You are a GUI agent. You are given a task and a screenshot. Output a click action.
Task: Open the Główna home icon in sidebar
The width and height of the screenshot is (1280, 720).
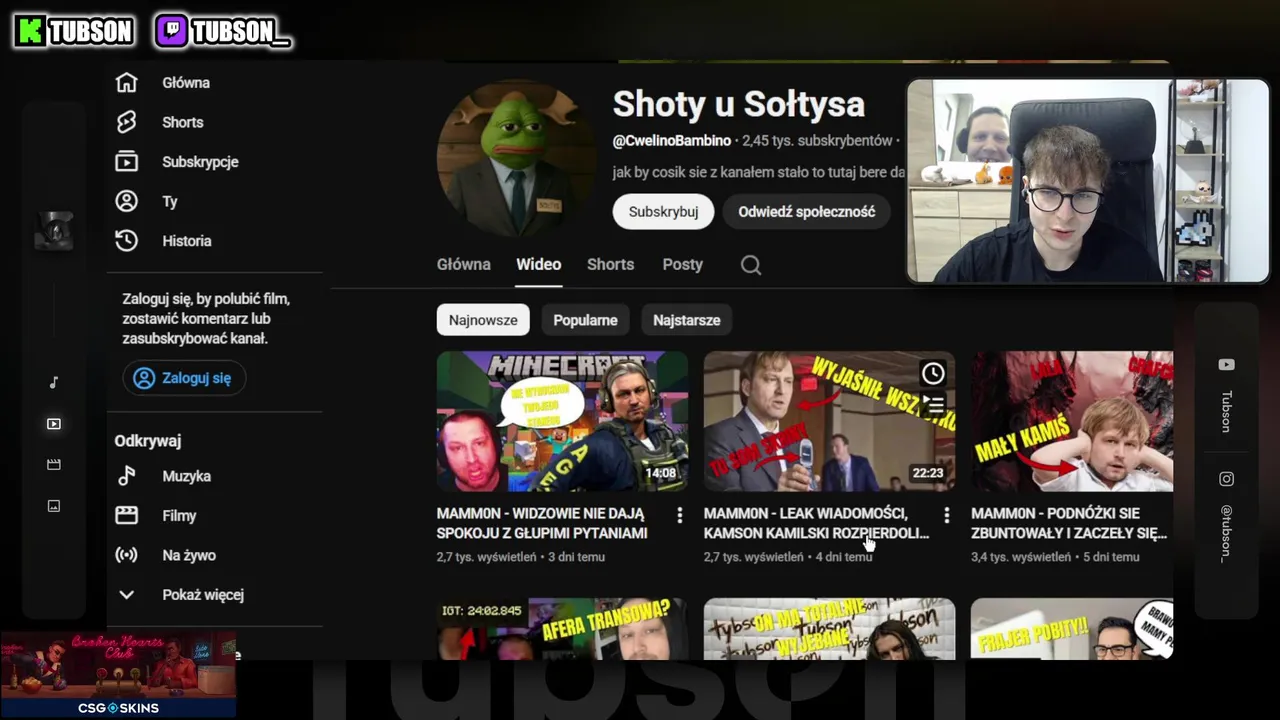pos(126,83)
